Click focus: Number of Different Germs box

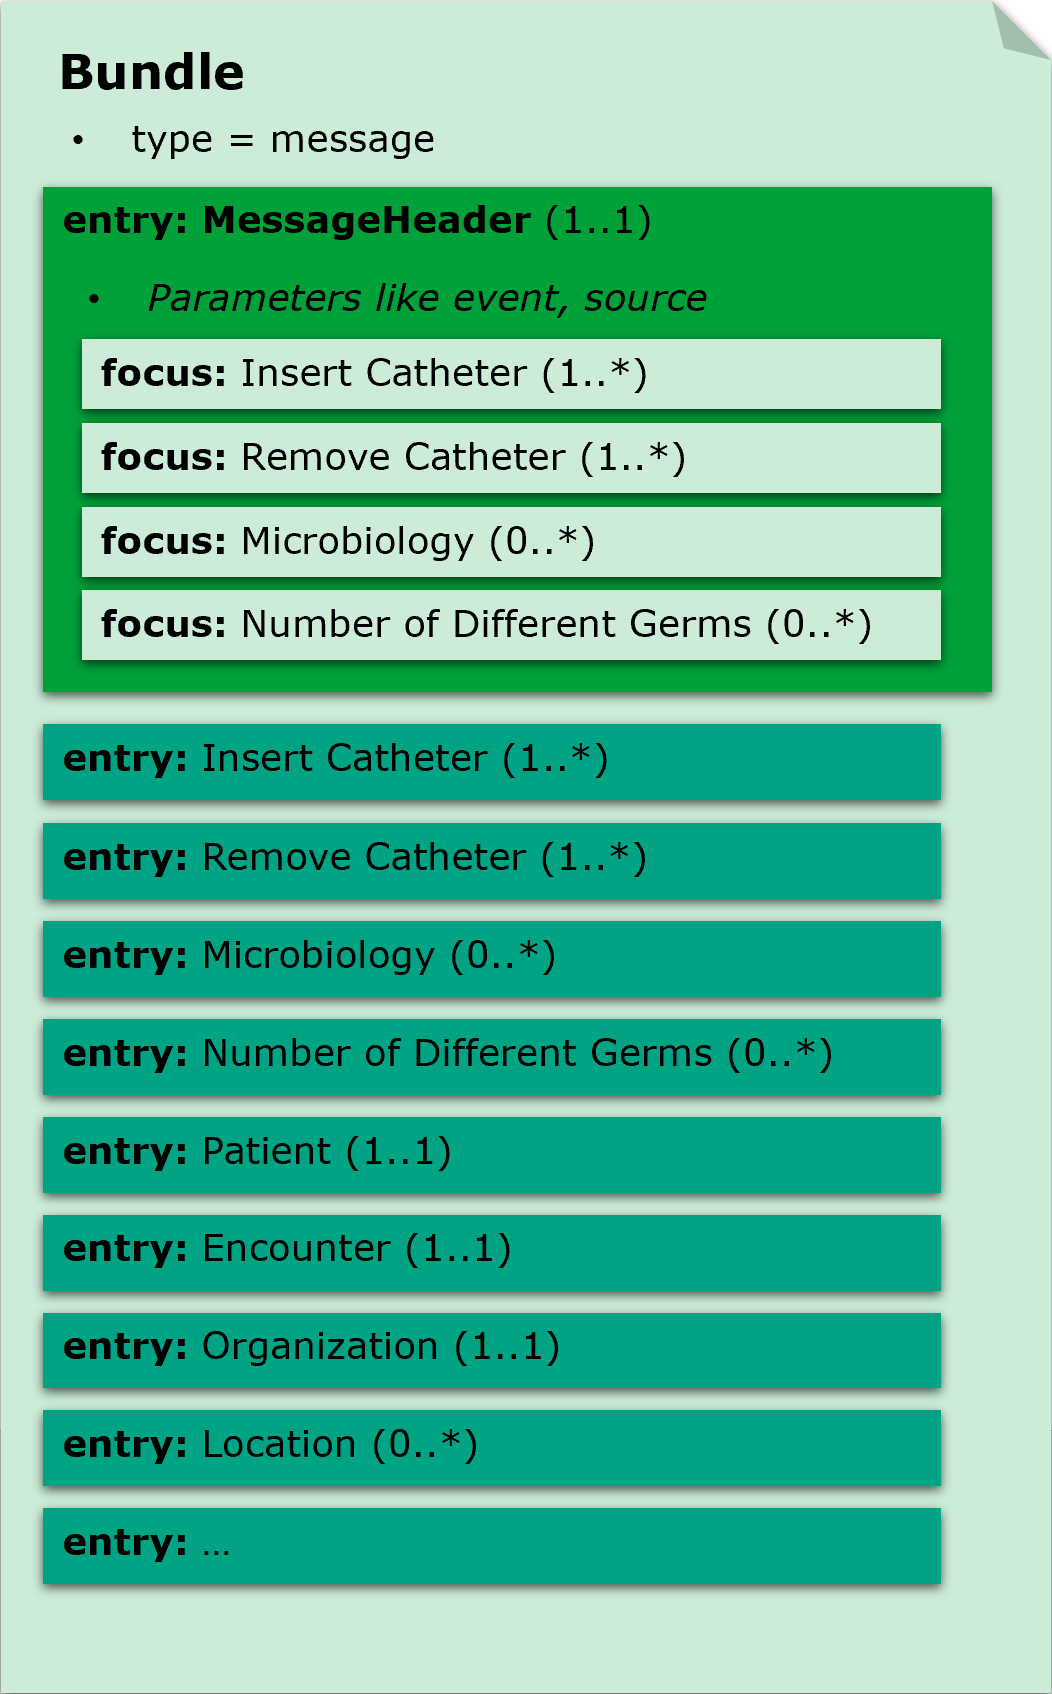click(511, 625)
